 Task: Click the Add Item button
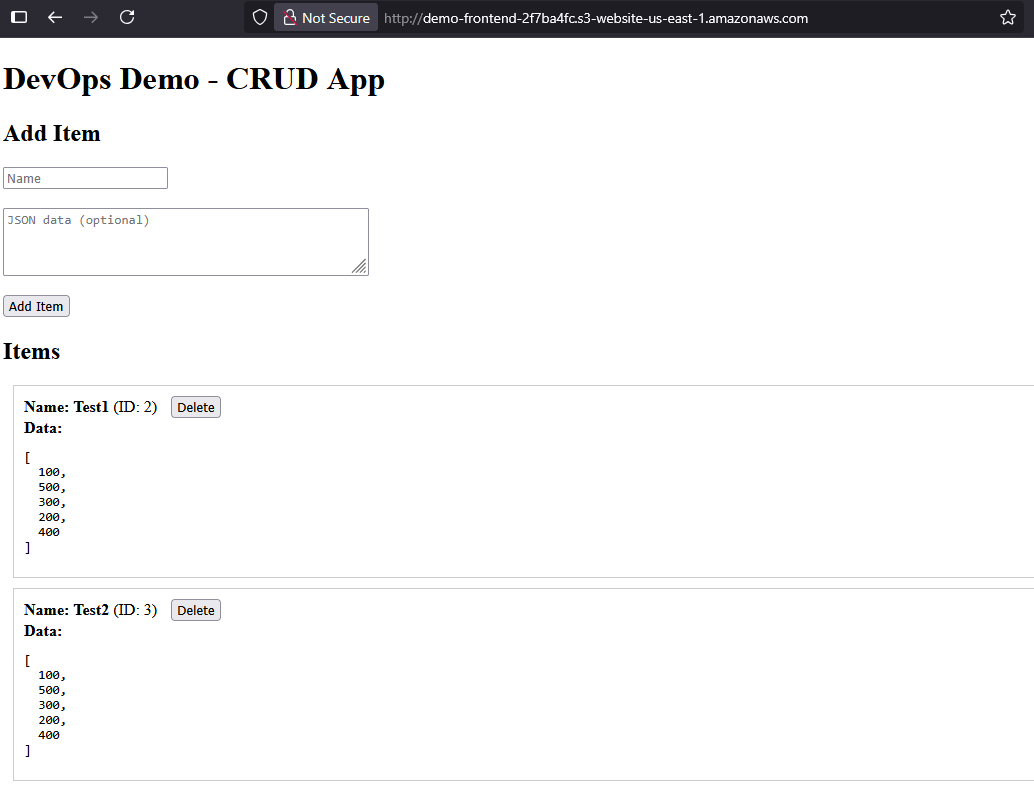point(36,306)
